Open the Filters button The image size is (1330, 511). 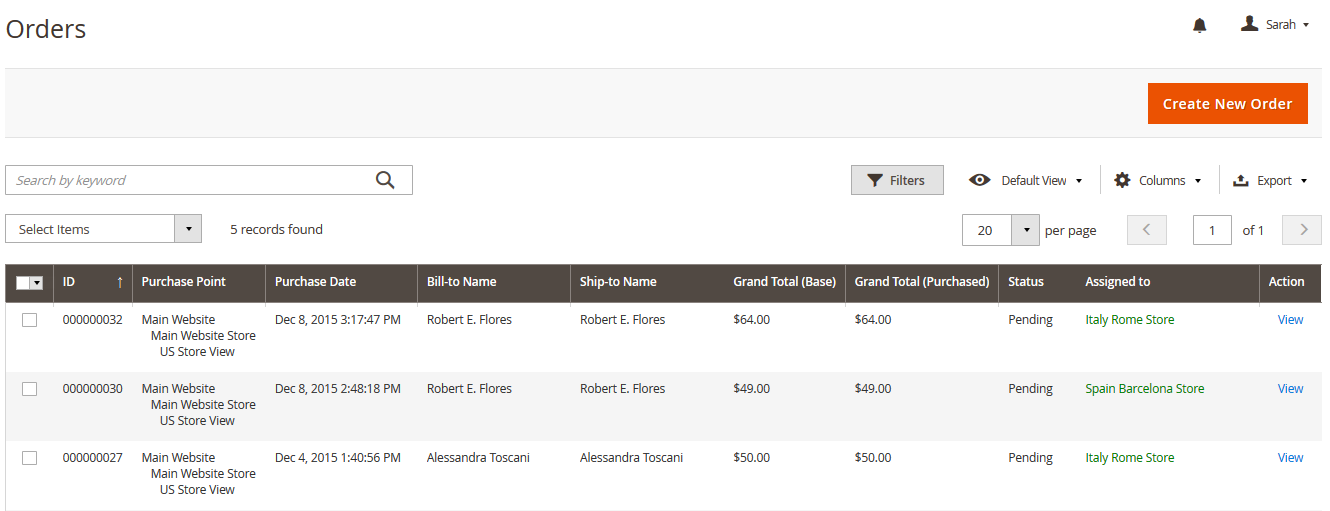tap(897, 180)
